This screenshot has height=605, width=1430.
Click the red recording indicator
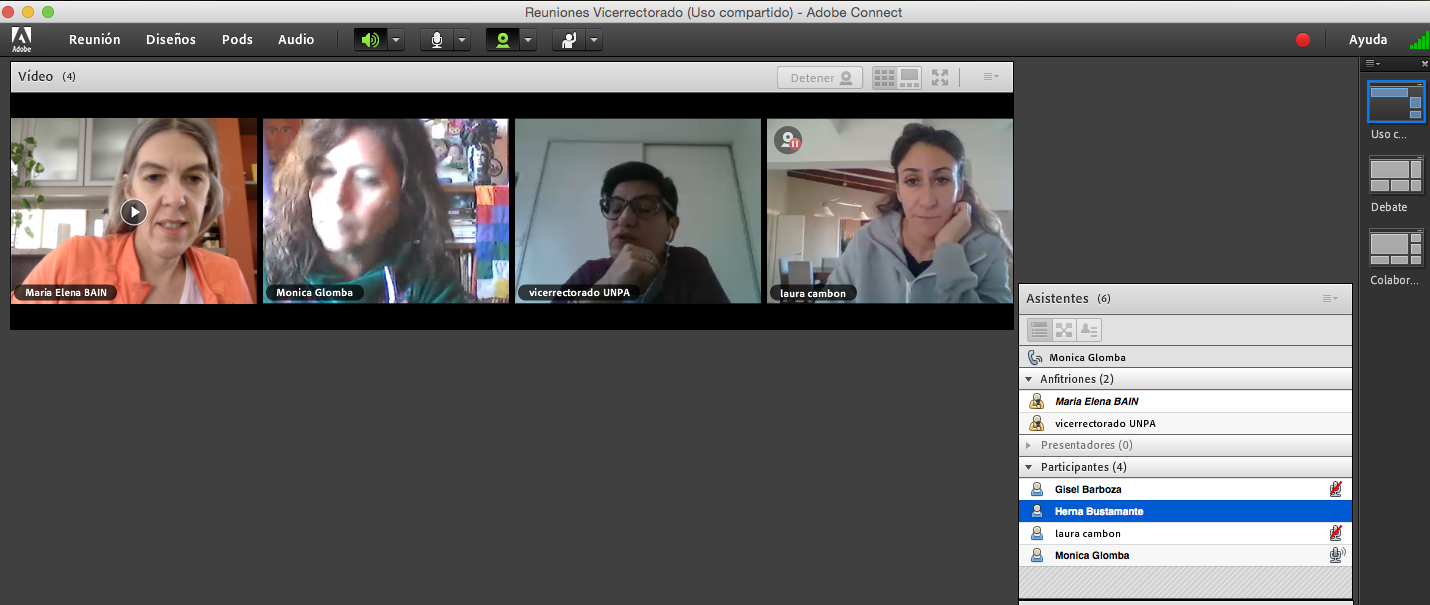(1302, 40)
